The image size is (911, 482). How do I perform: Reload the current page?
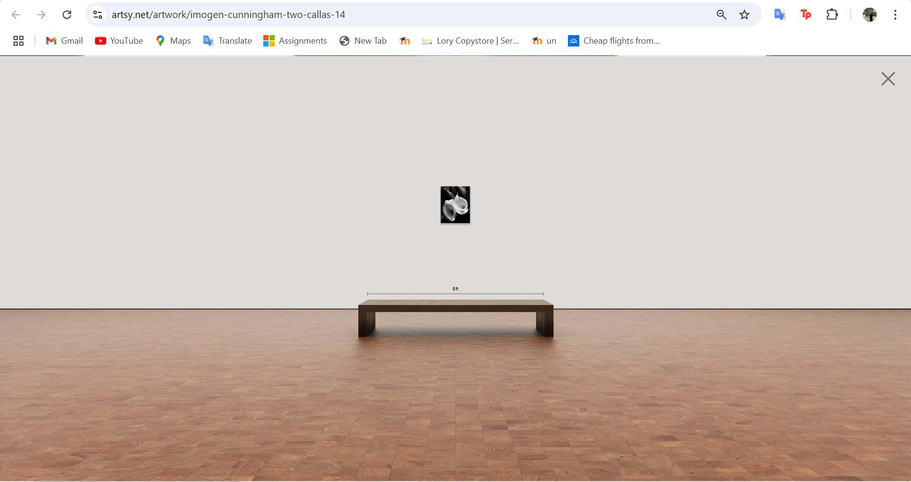pyautogui.click(x=67, y=15)
